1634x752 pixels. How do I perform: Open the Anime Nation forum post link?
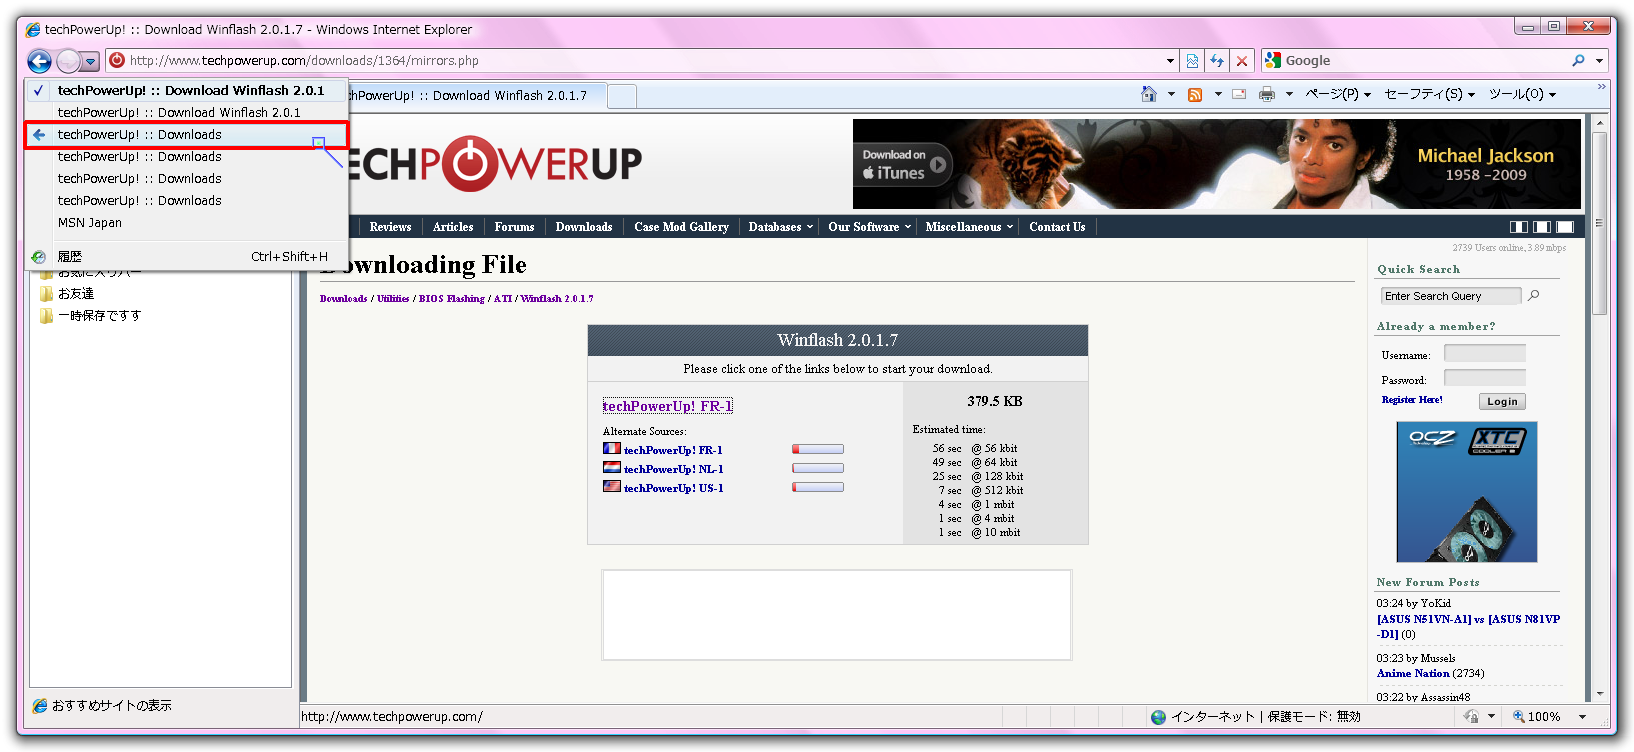coord(1413,674)
